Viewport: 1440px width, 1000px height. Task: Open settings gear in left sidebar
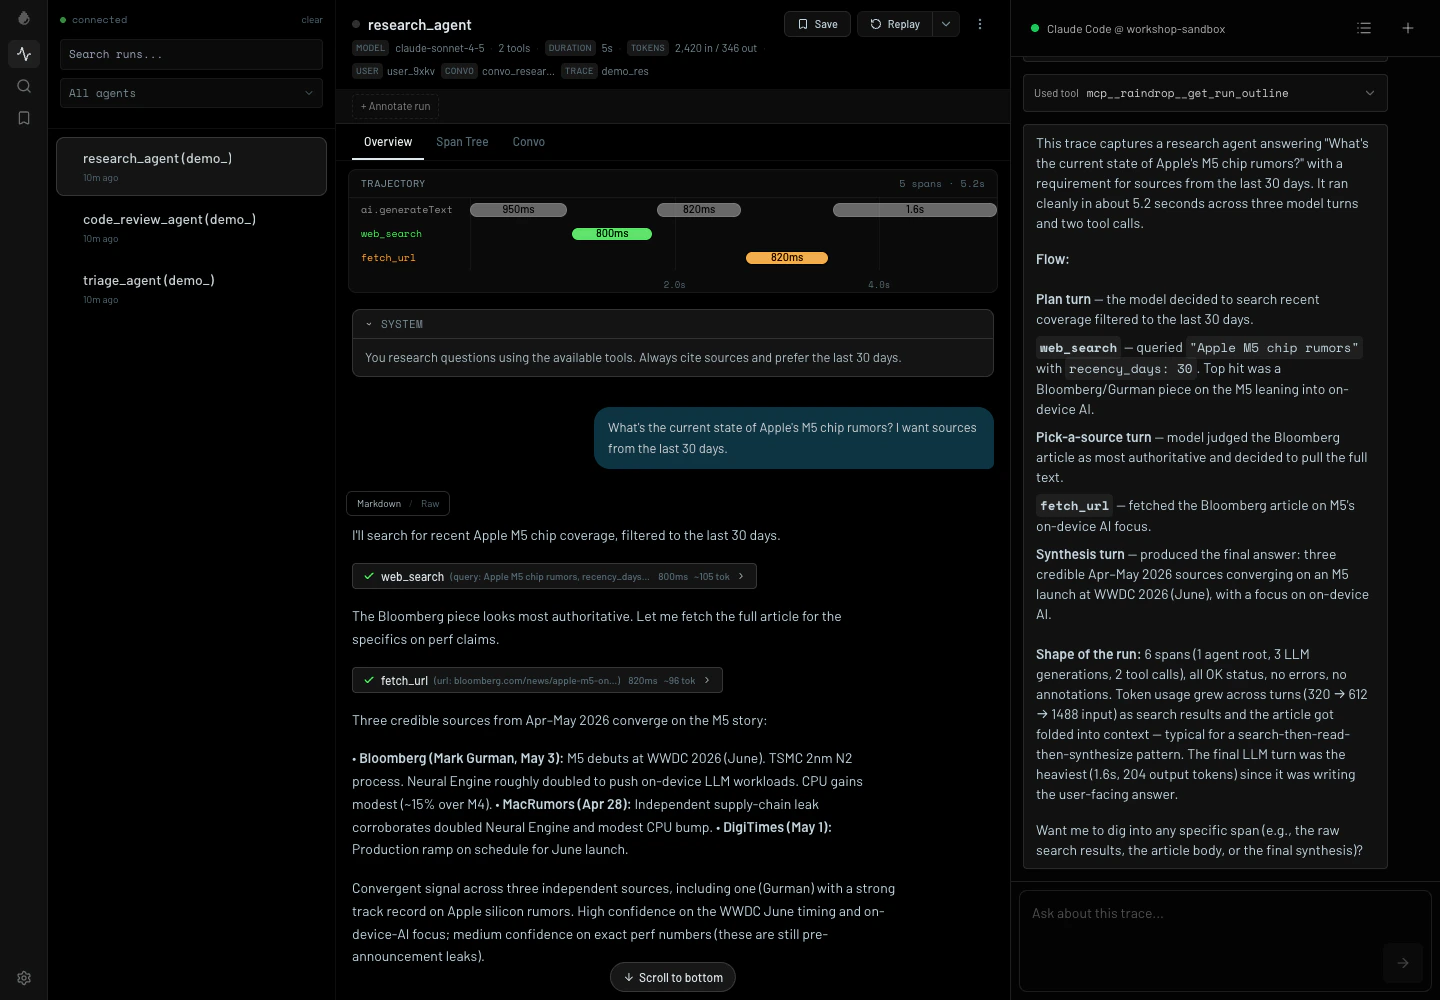pos(24,978)
